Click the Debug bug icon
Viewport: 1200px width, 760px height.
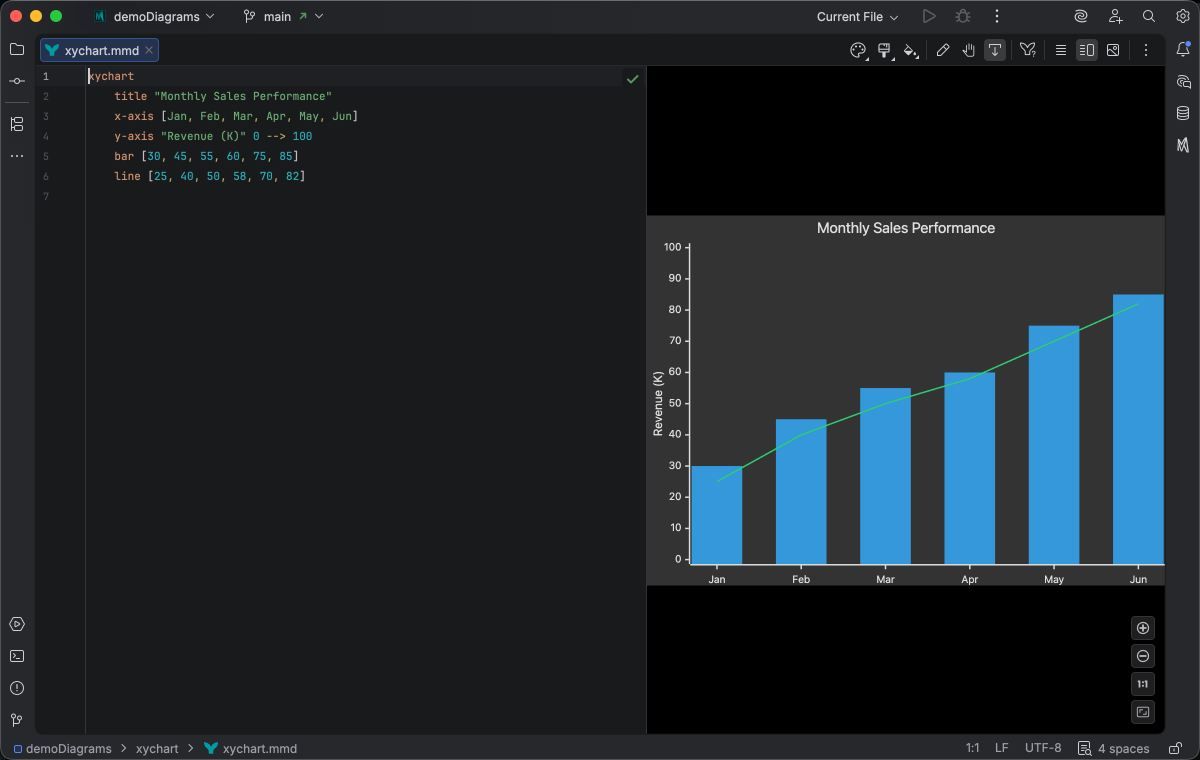pyautogui.click(x=963, y=16)
